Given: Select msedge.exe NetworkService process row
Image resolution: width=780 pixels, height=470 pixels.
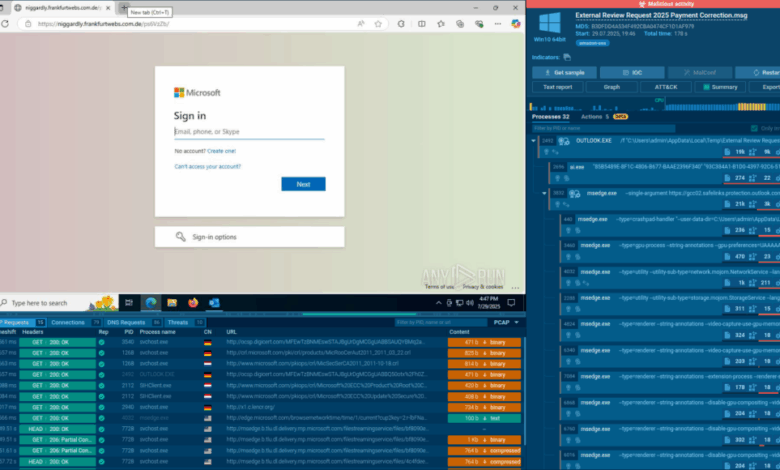Looking at the screenshot, I should click(670, 278).
